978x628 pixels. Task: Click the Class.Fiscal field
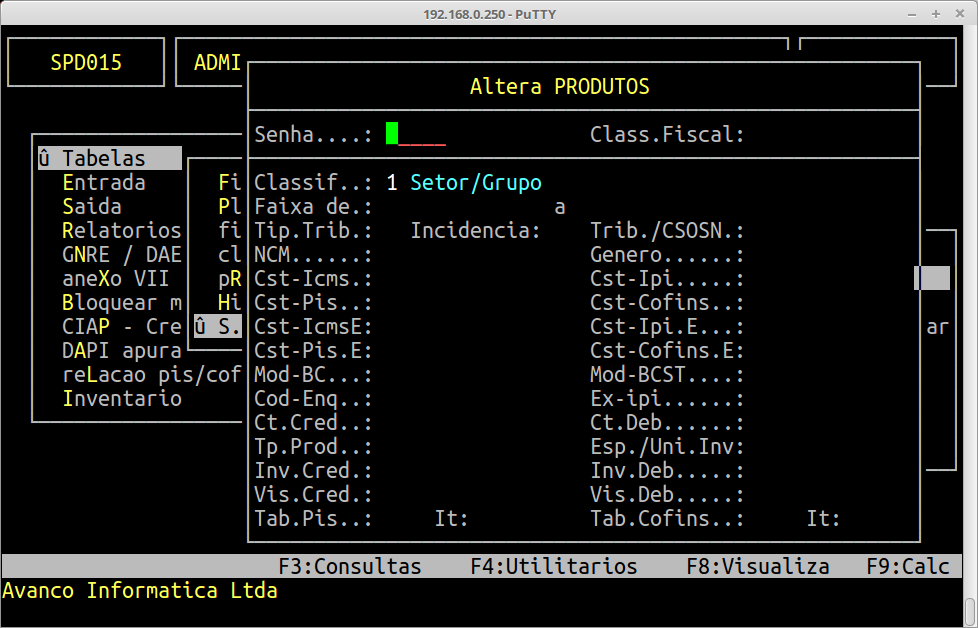click(820, 134)
